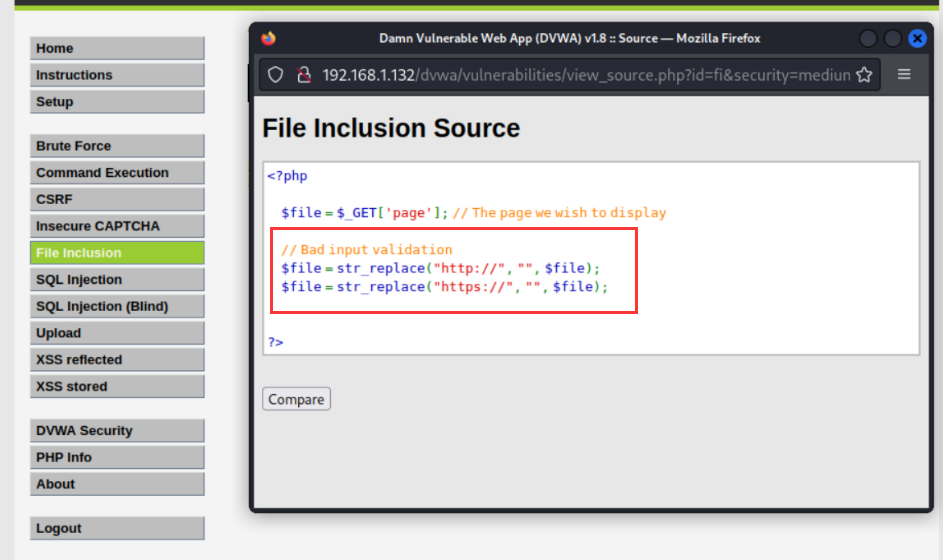This screenshot has height=560, width=943.
Task: Open the XSS reflected page
Action: 117,360
